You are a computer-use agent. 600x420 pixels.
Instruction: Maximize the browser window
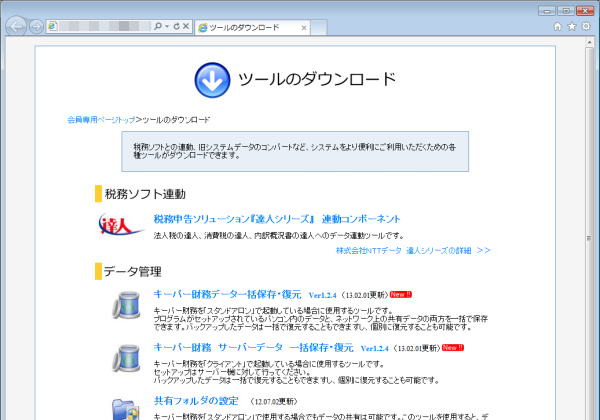[566, 11]
